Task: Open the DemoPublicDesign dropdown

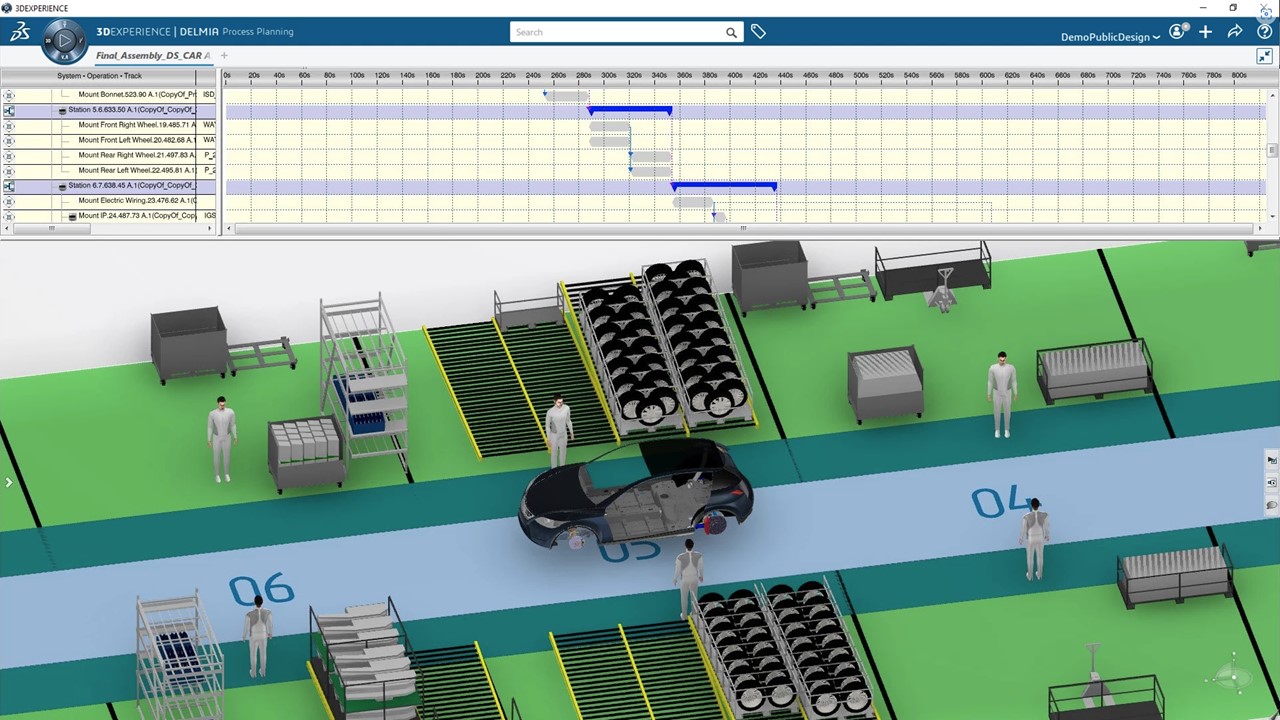Action: (1110, 37)
